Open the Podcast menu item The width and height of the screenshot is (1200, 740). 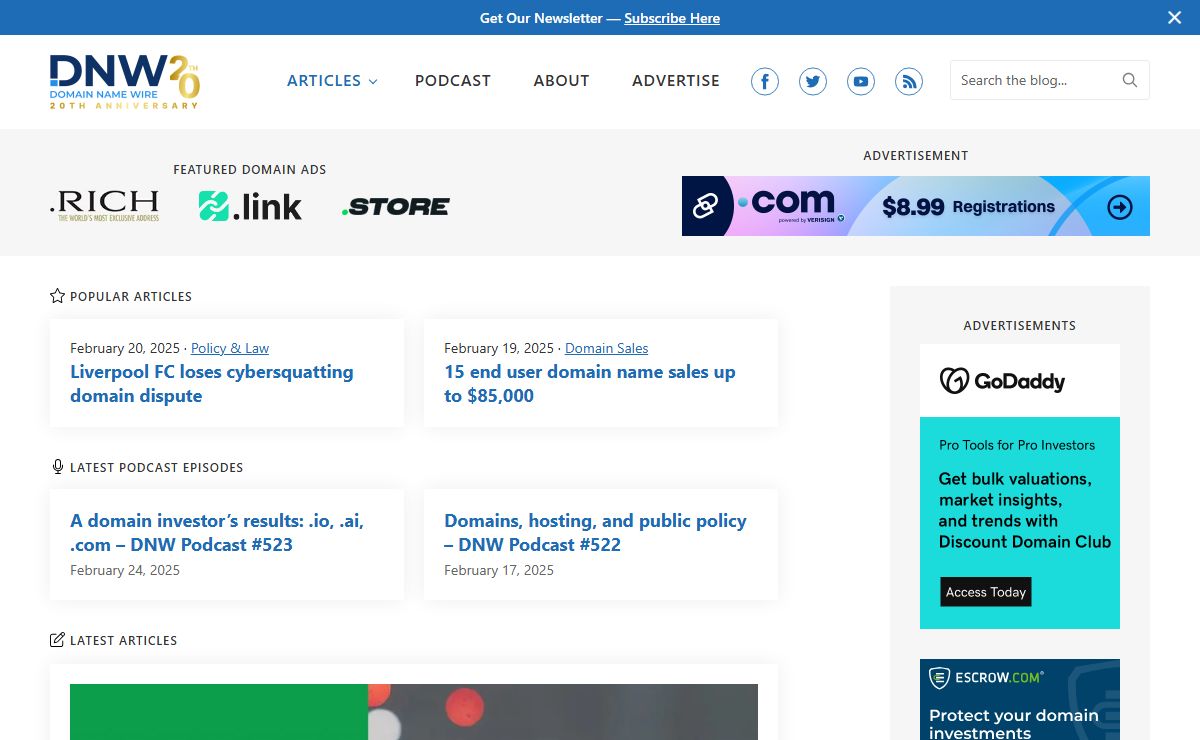click(x=453, y=81)
